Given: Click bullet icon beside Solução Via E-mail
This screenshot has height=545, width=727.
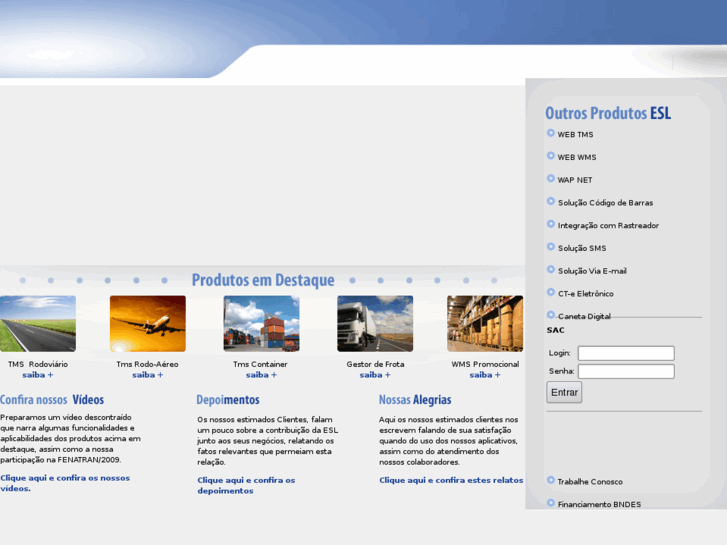Looking at the screenshot, I should tap(551, 269).
